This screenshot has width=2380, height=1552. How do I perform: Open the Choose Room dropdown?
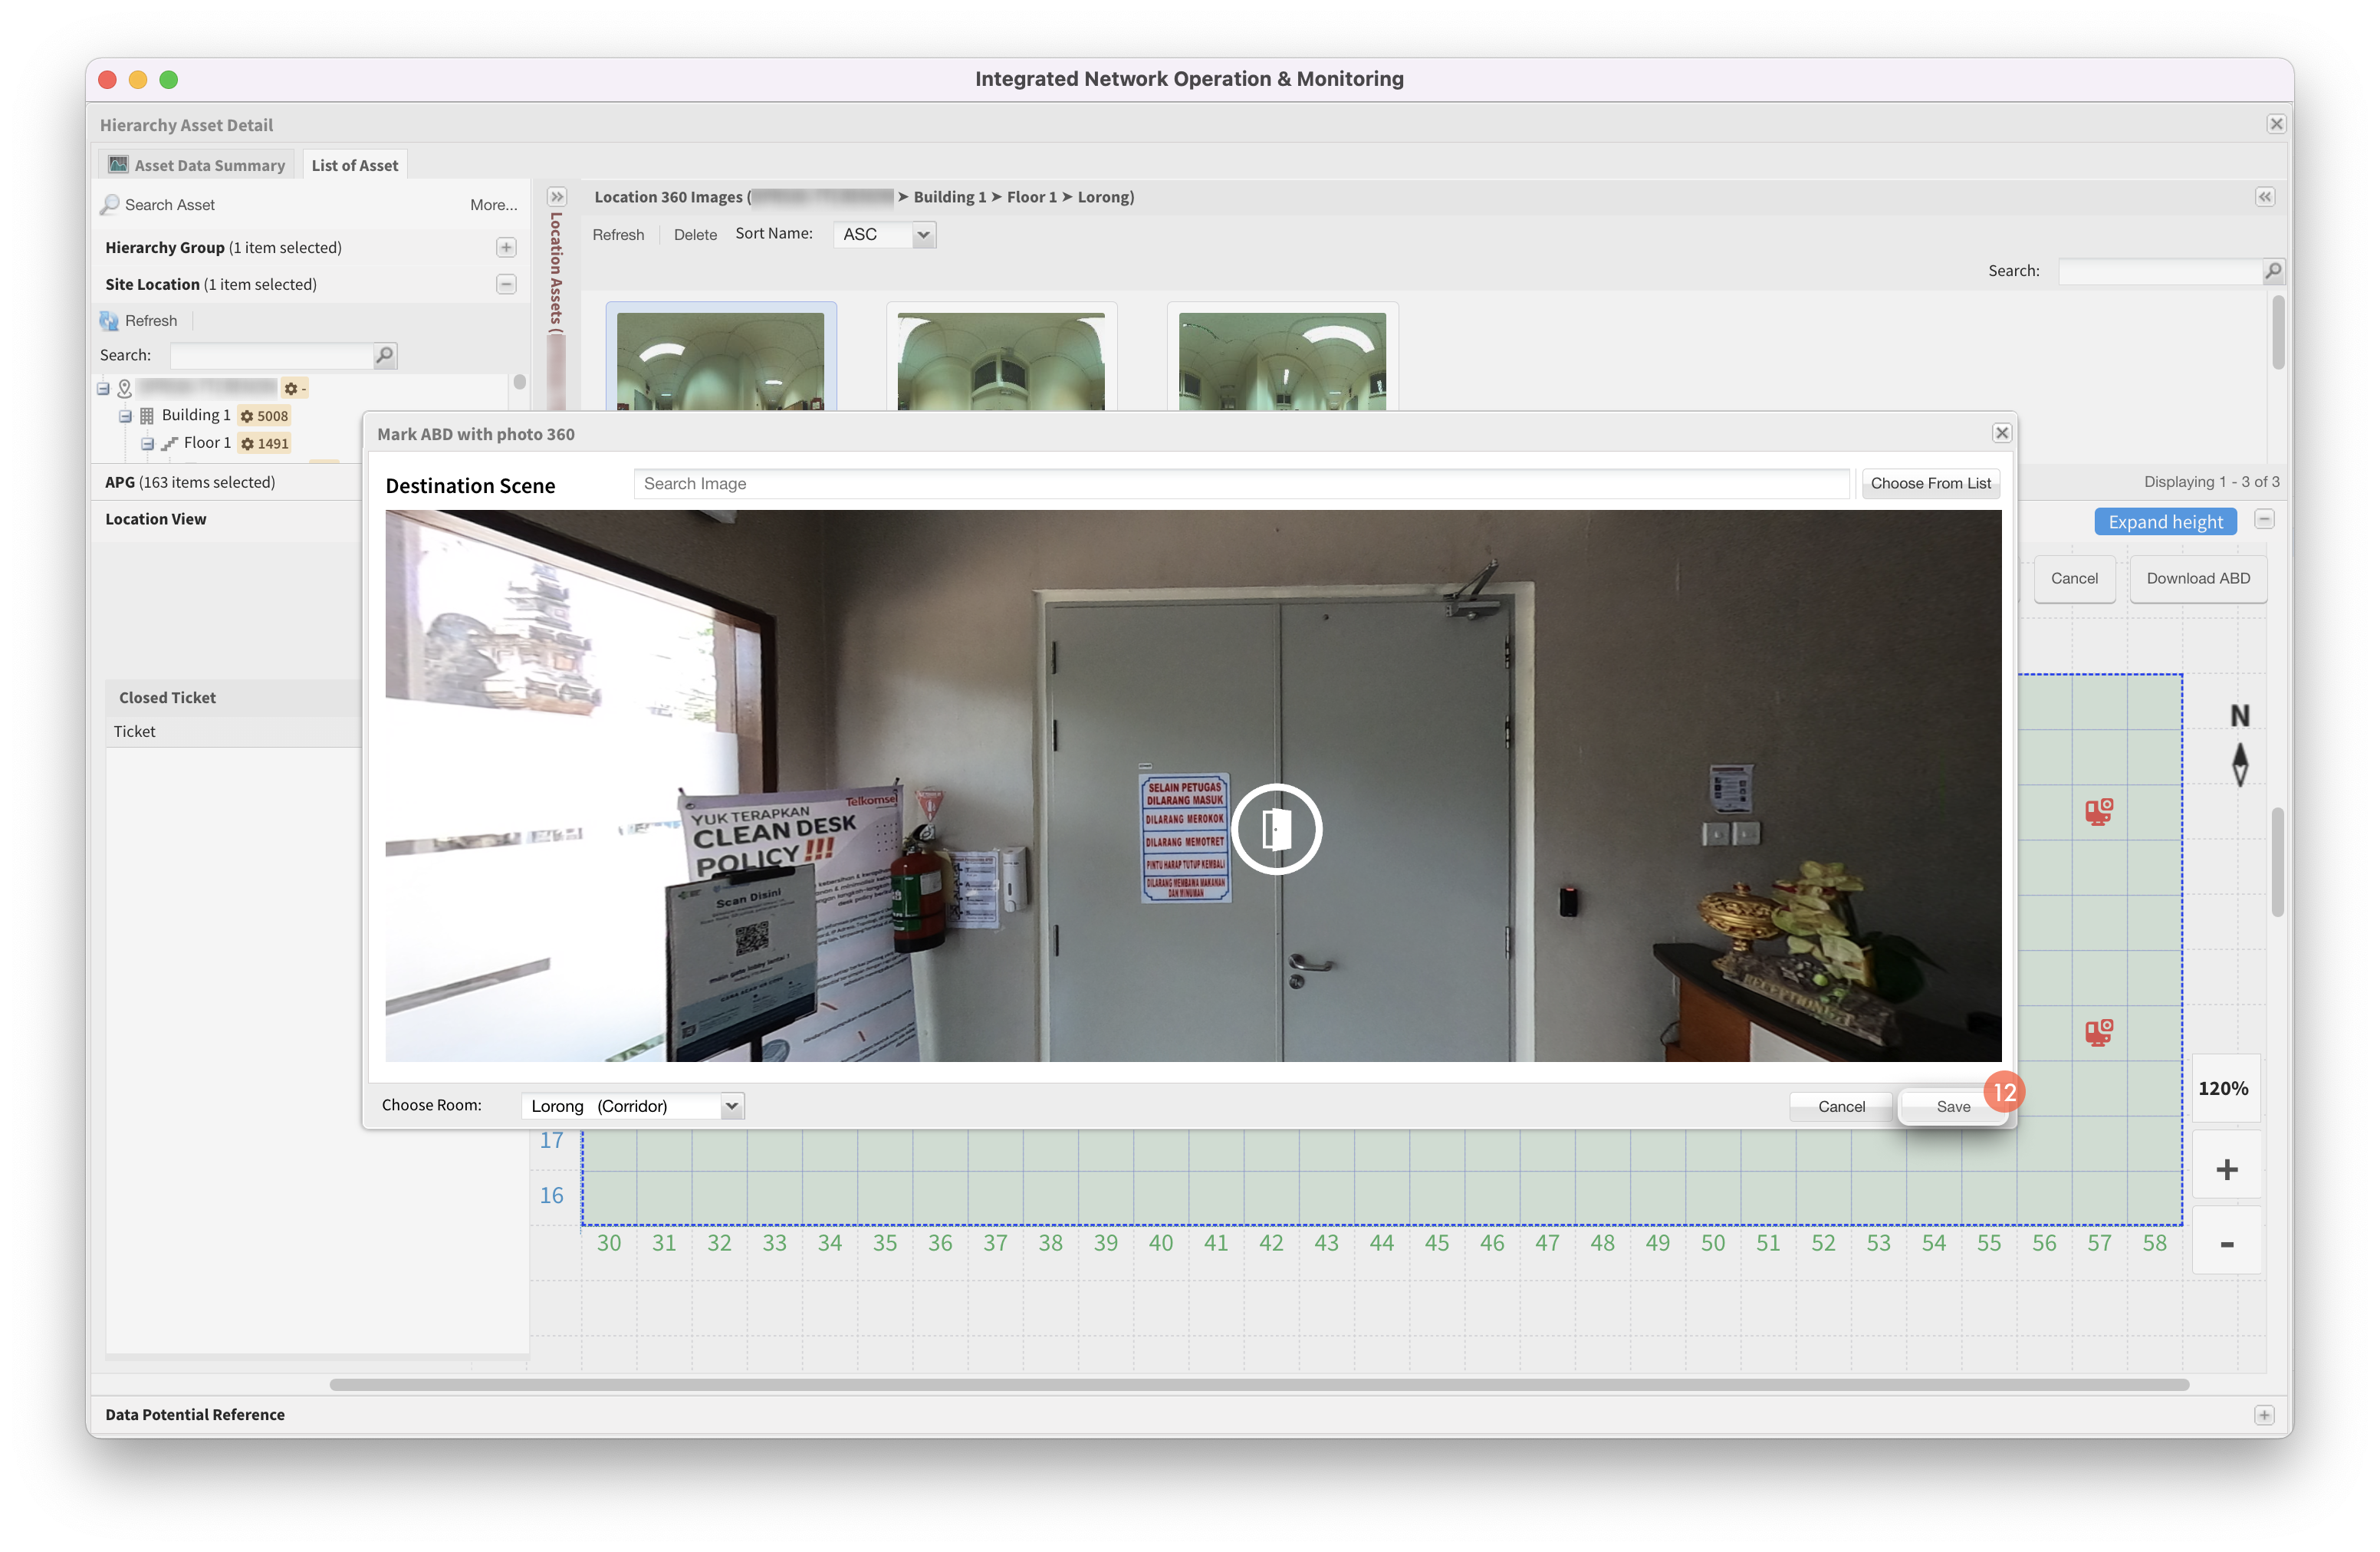click(732, 1106)
